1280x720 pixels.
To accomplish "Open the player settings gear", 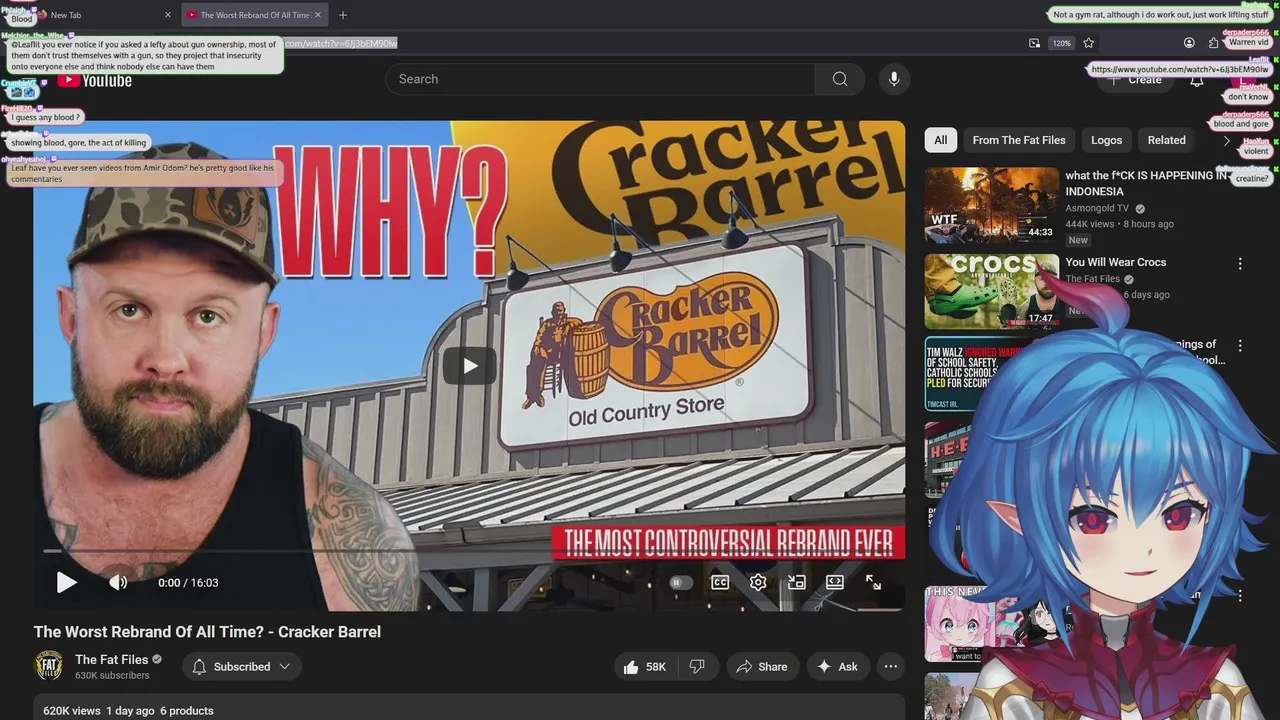I will tap(758, 582).
